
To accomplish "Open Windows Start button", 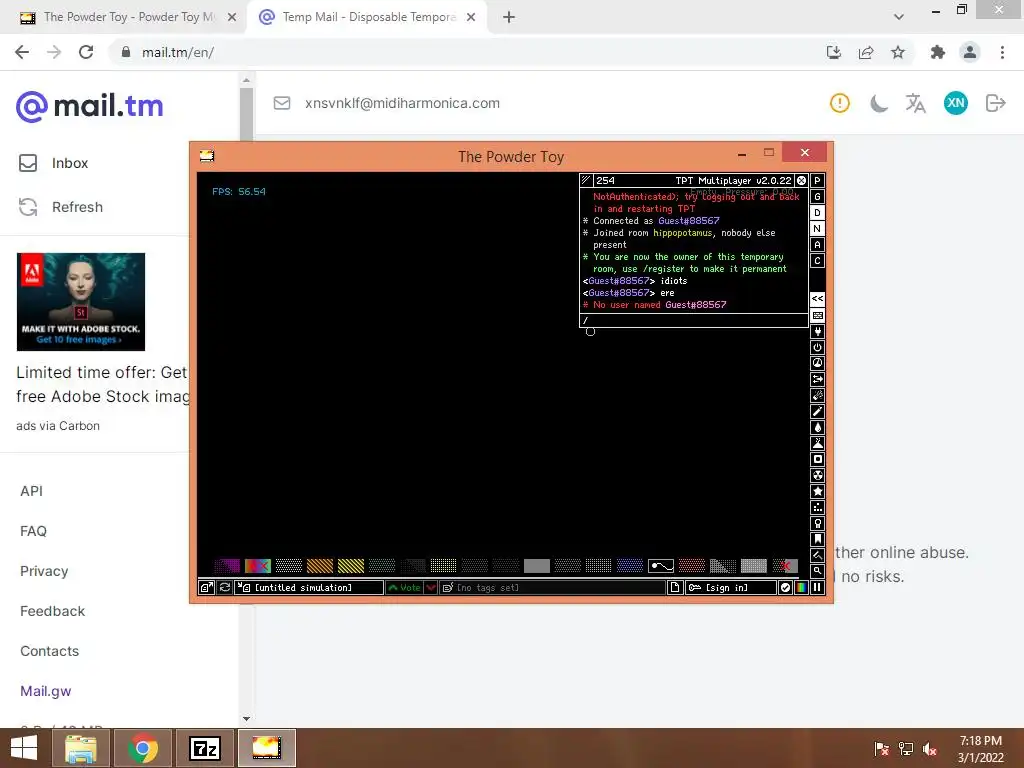I will click(x=24, y=748).
